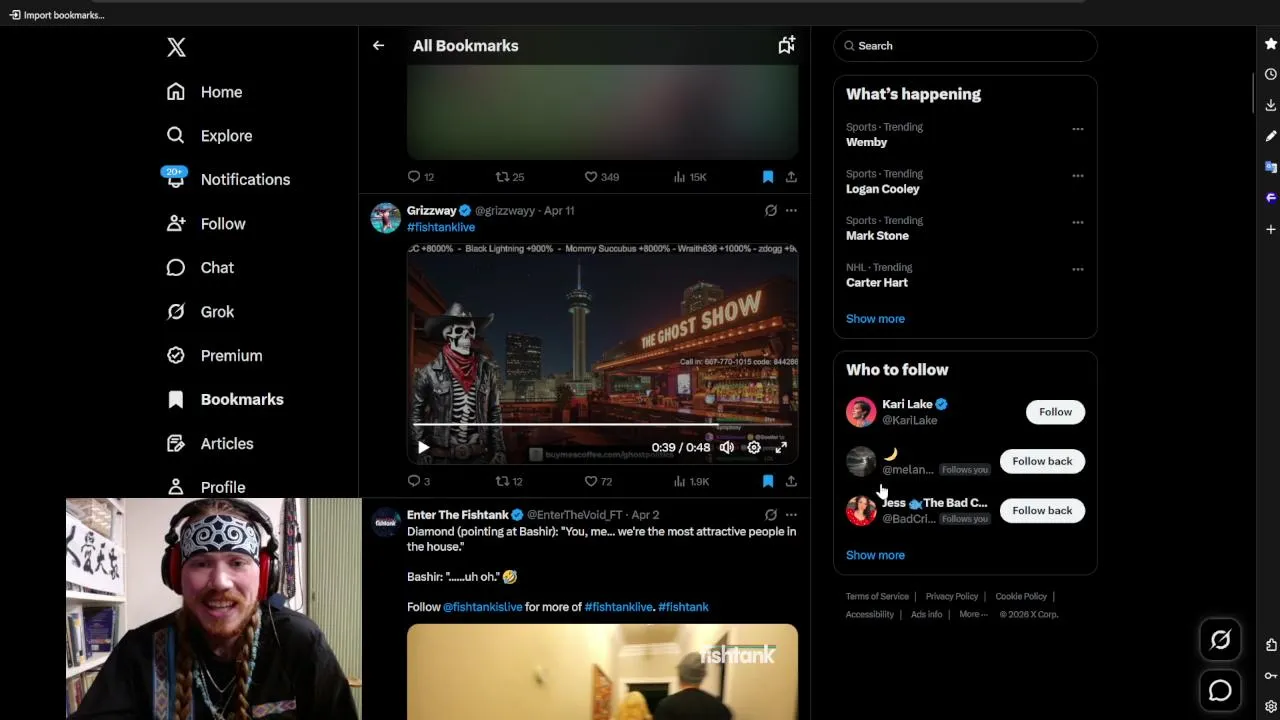The width and height of the screenshot is (1280, 720).
Task: Open Grok icon on Enter The Fishtank post
Action: click(x=771, y=515)
